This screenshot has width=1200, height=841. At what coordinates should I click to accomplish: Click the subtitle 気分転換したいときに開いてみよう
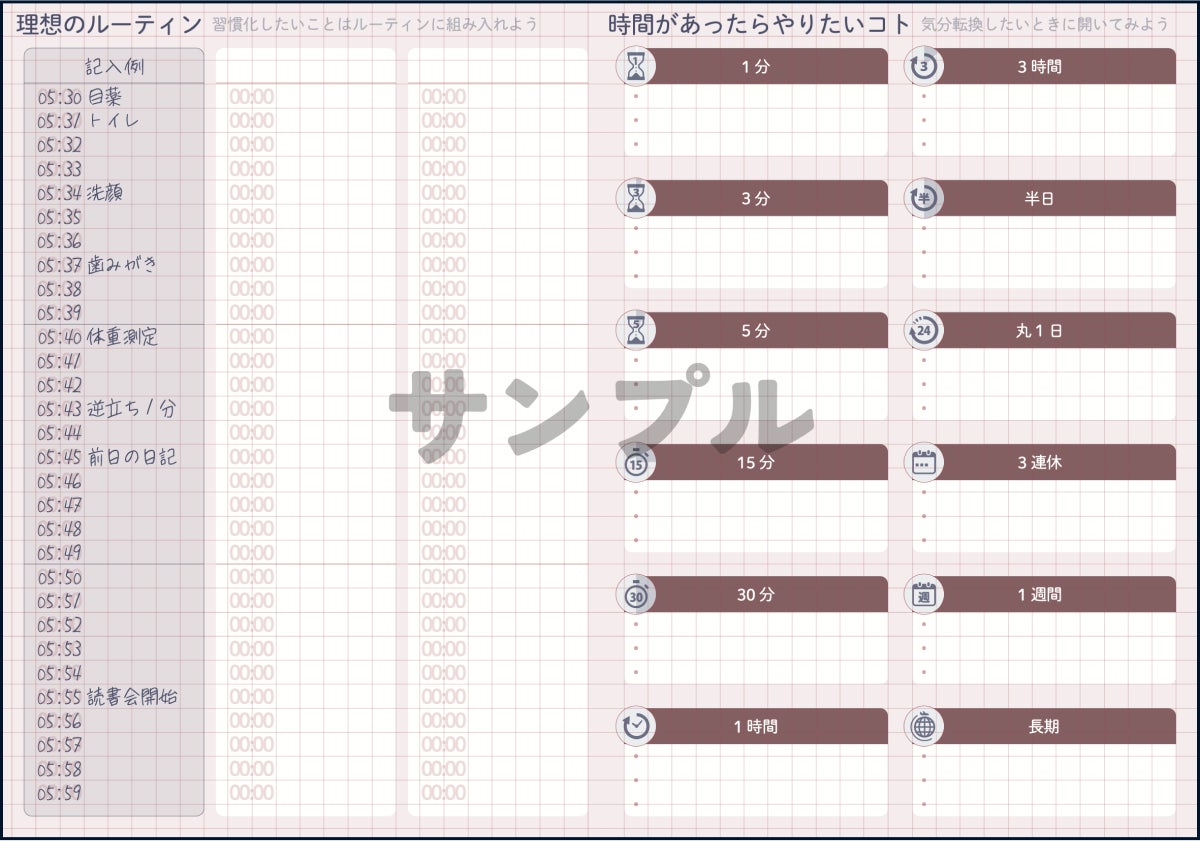1045,24
